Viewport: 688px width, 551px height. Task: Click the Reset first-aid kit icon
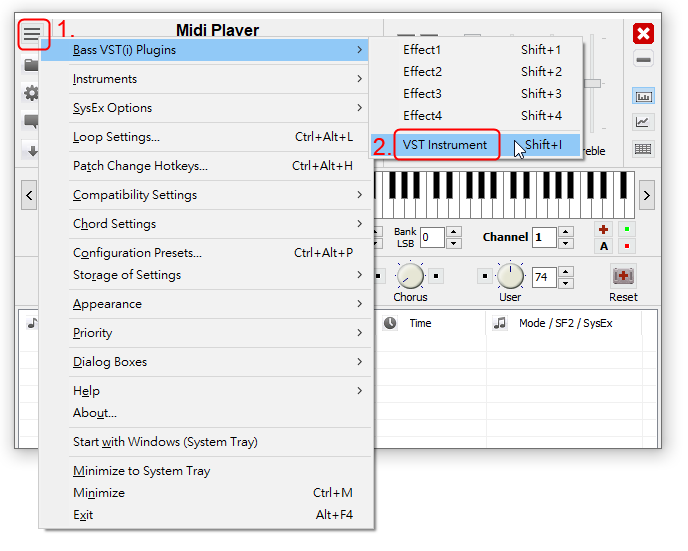[623, 276]
